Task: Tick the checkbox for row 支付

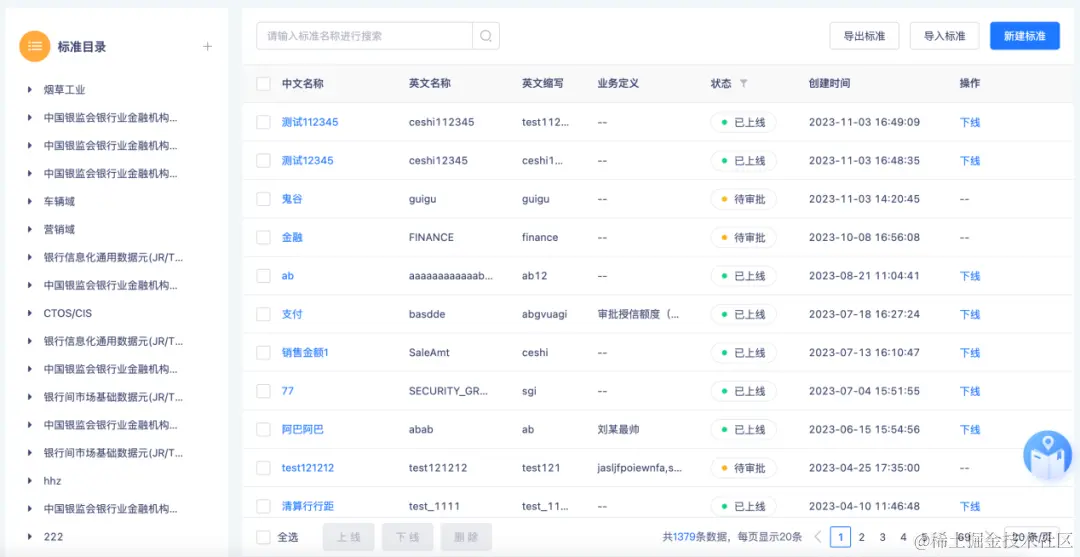Action: coord(263,315)
